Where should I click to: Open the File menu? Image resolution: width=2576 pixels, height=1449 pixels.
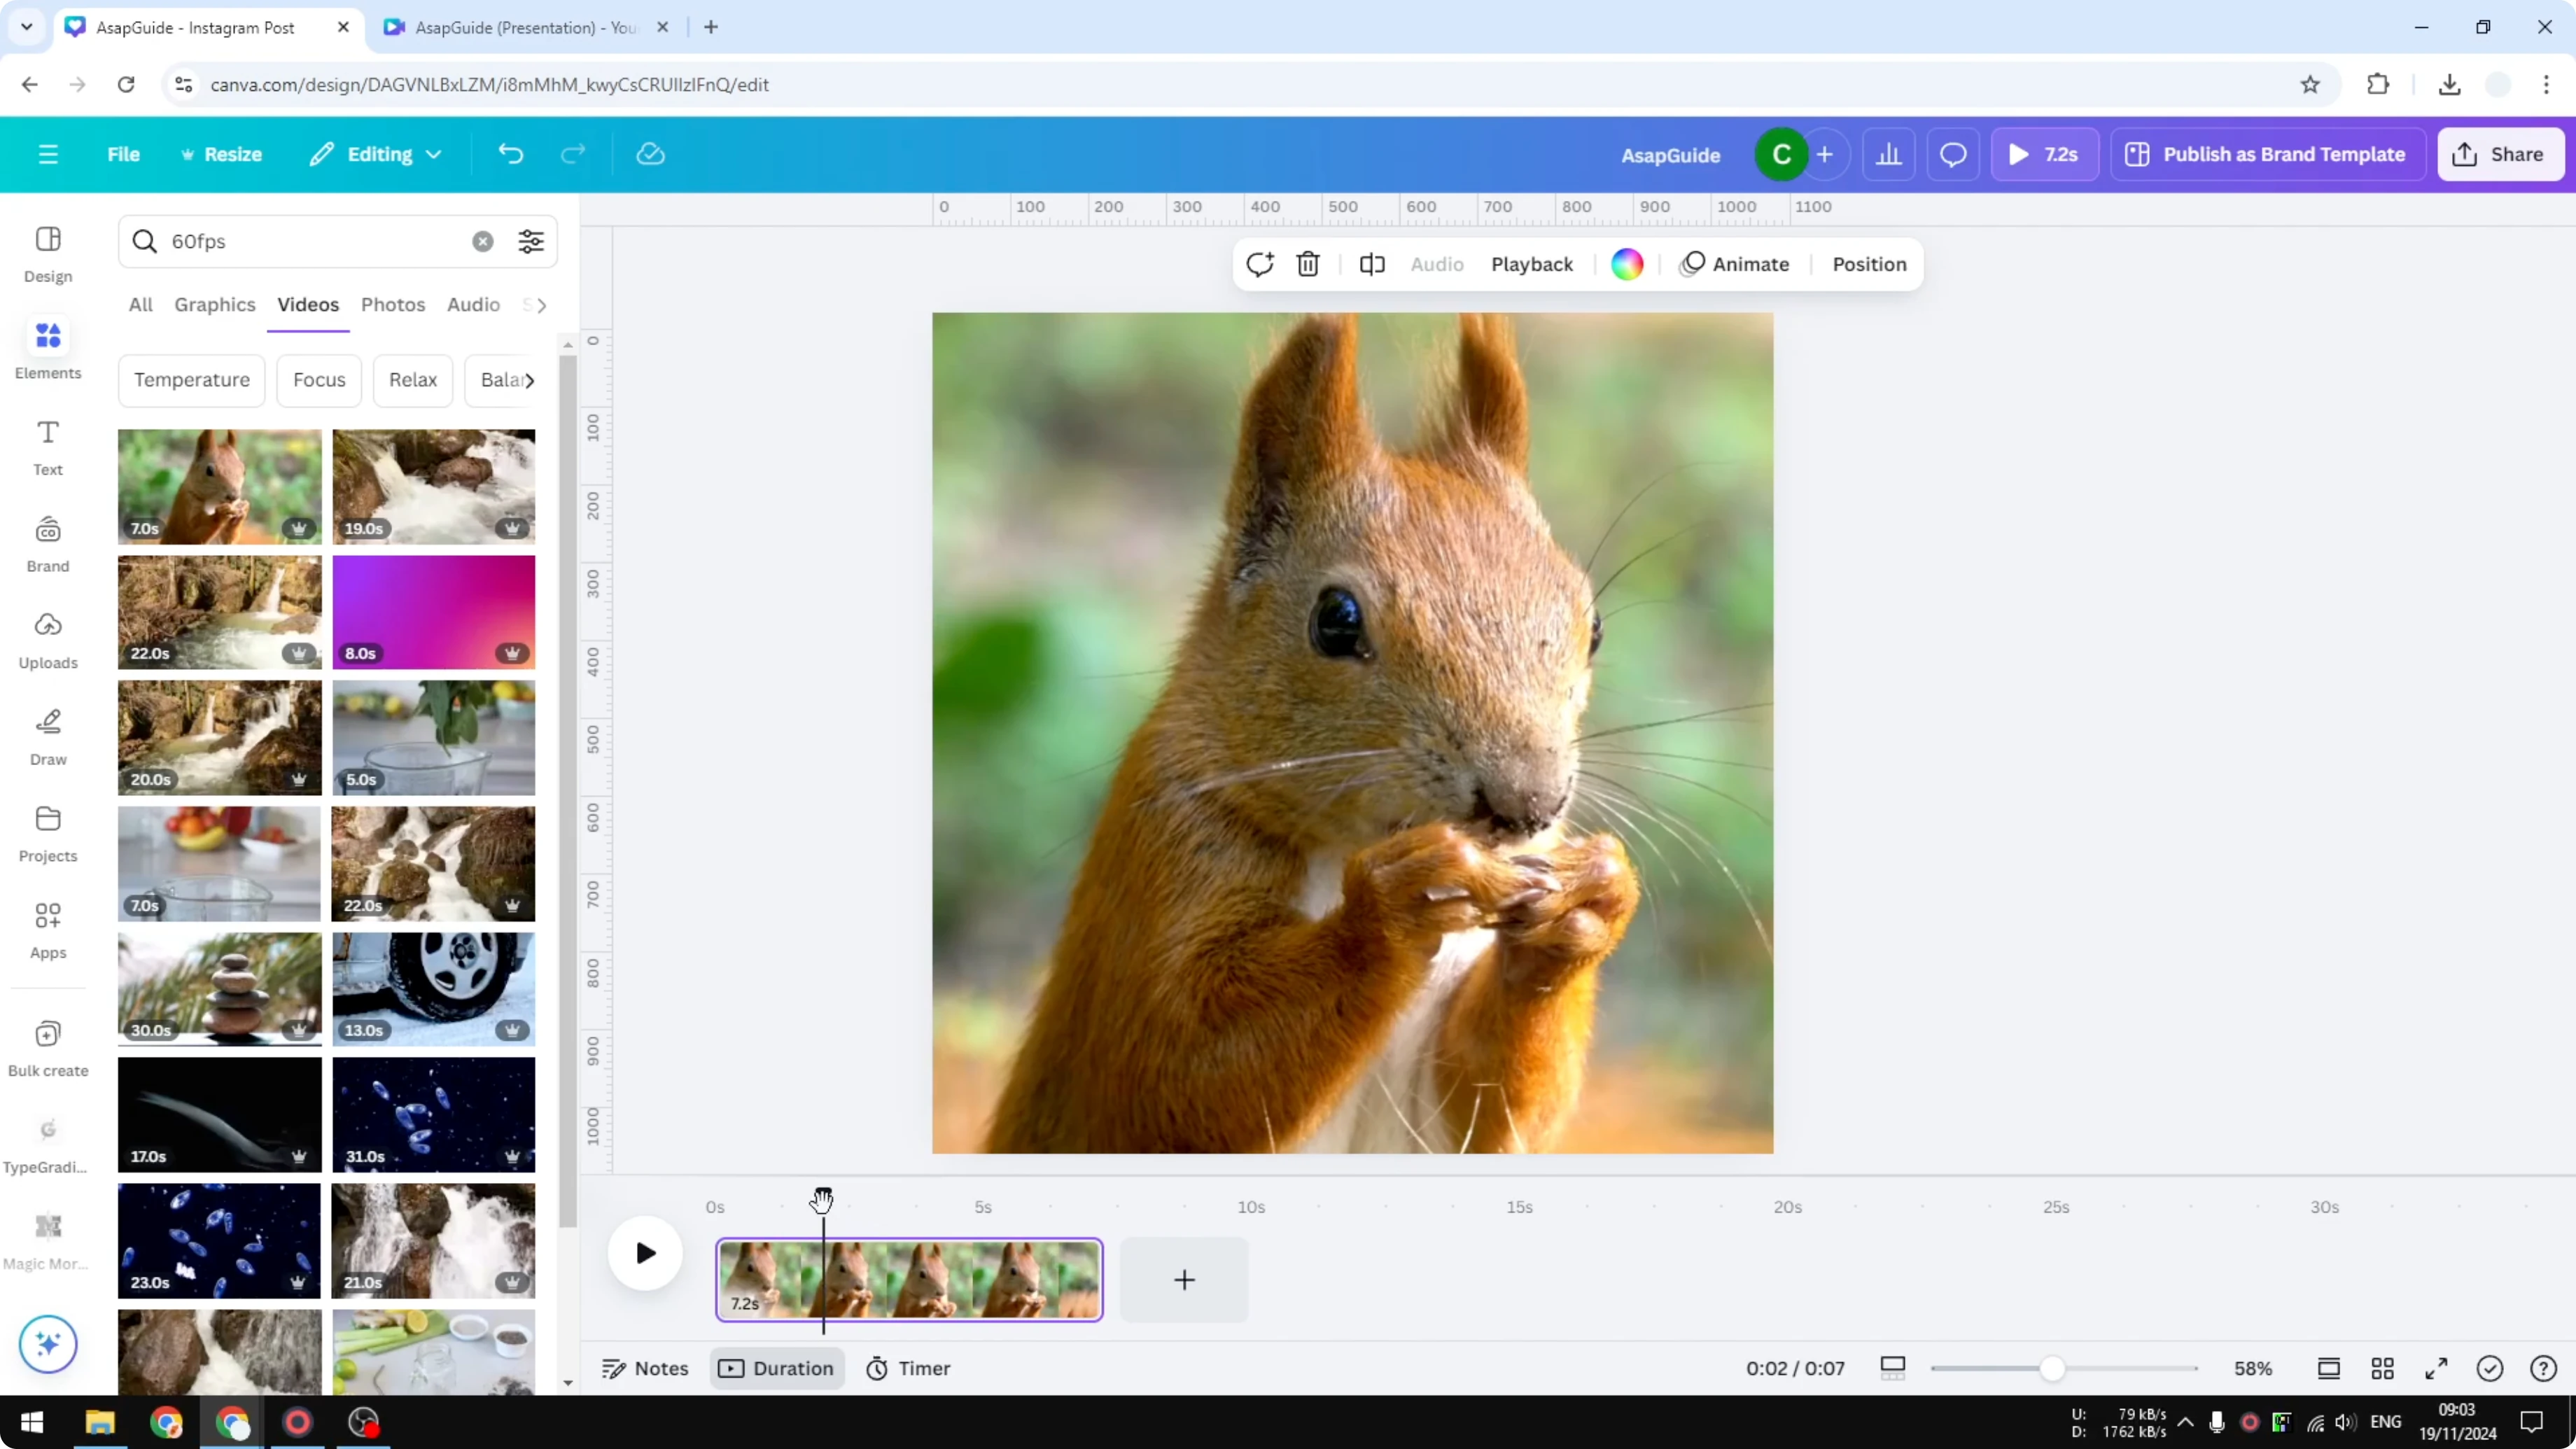pyautogui.click(x=123, y=153)
